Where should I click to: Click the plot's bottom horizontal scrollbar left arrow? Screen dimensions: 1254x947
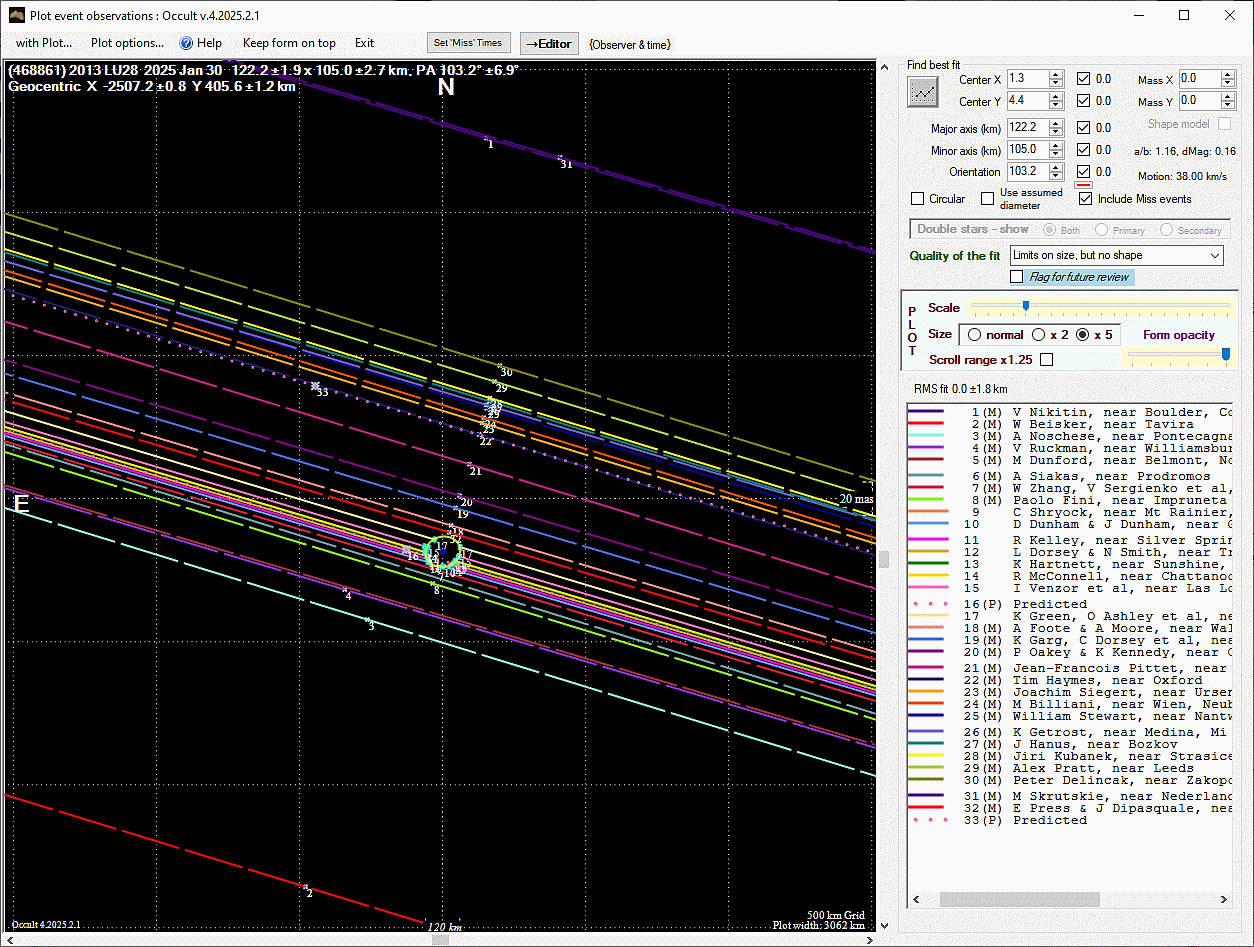(x=9, y=940)
